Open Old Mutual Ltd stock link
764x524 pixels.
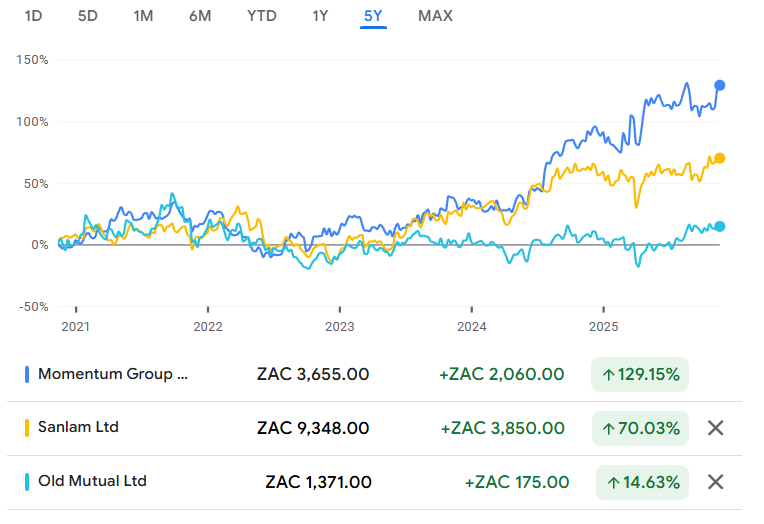click(x=92, y=481)
